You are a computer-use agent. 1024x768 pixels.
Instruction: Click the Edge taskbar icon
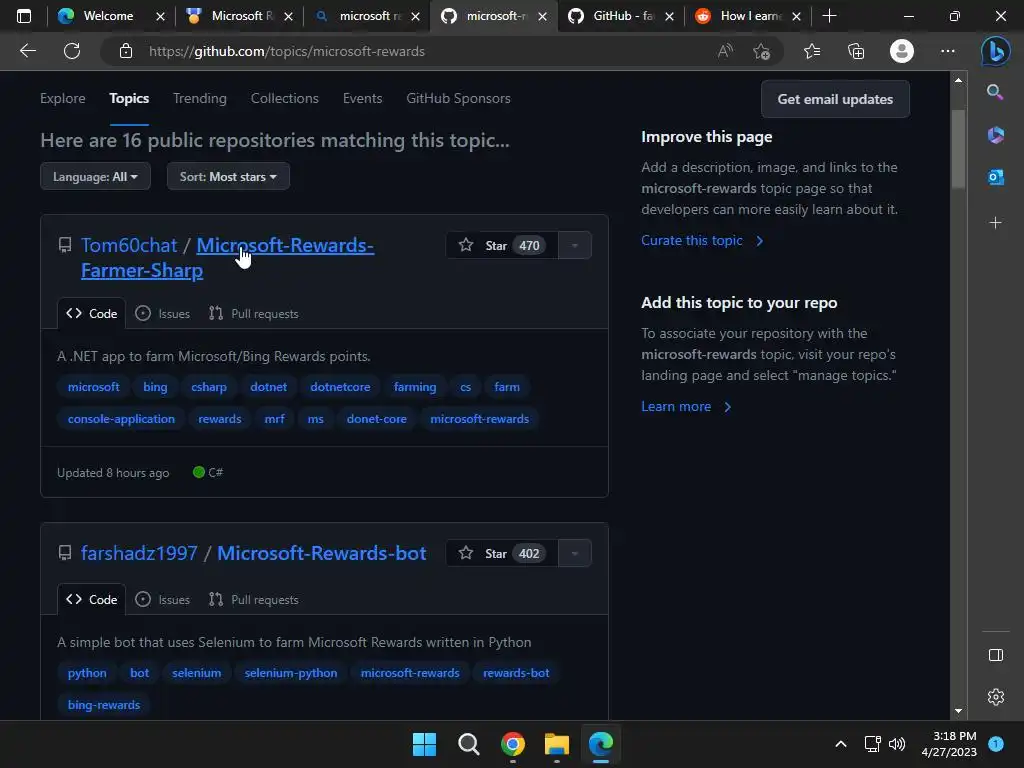(601, 744)
